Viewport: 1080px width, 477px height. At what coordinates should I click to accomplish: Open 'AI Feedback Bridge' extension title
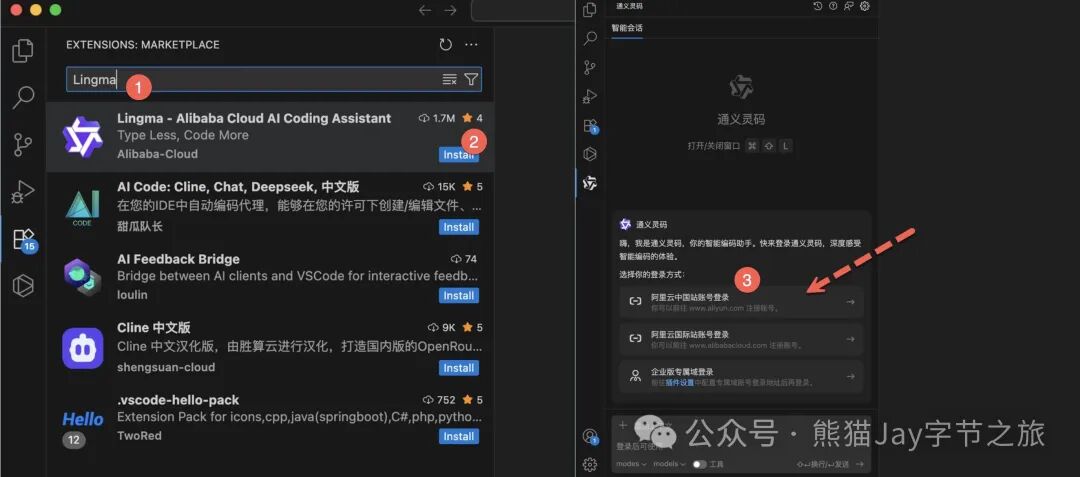coord(178,259)
